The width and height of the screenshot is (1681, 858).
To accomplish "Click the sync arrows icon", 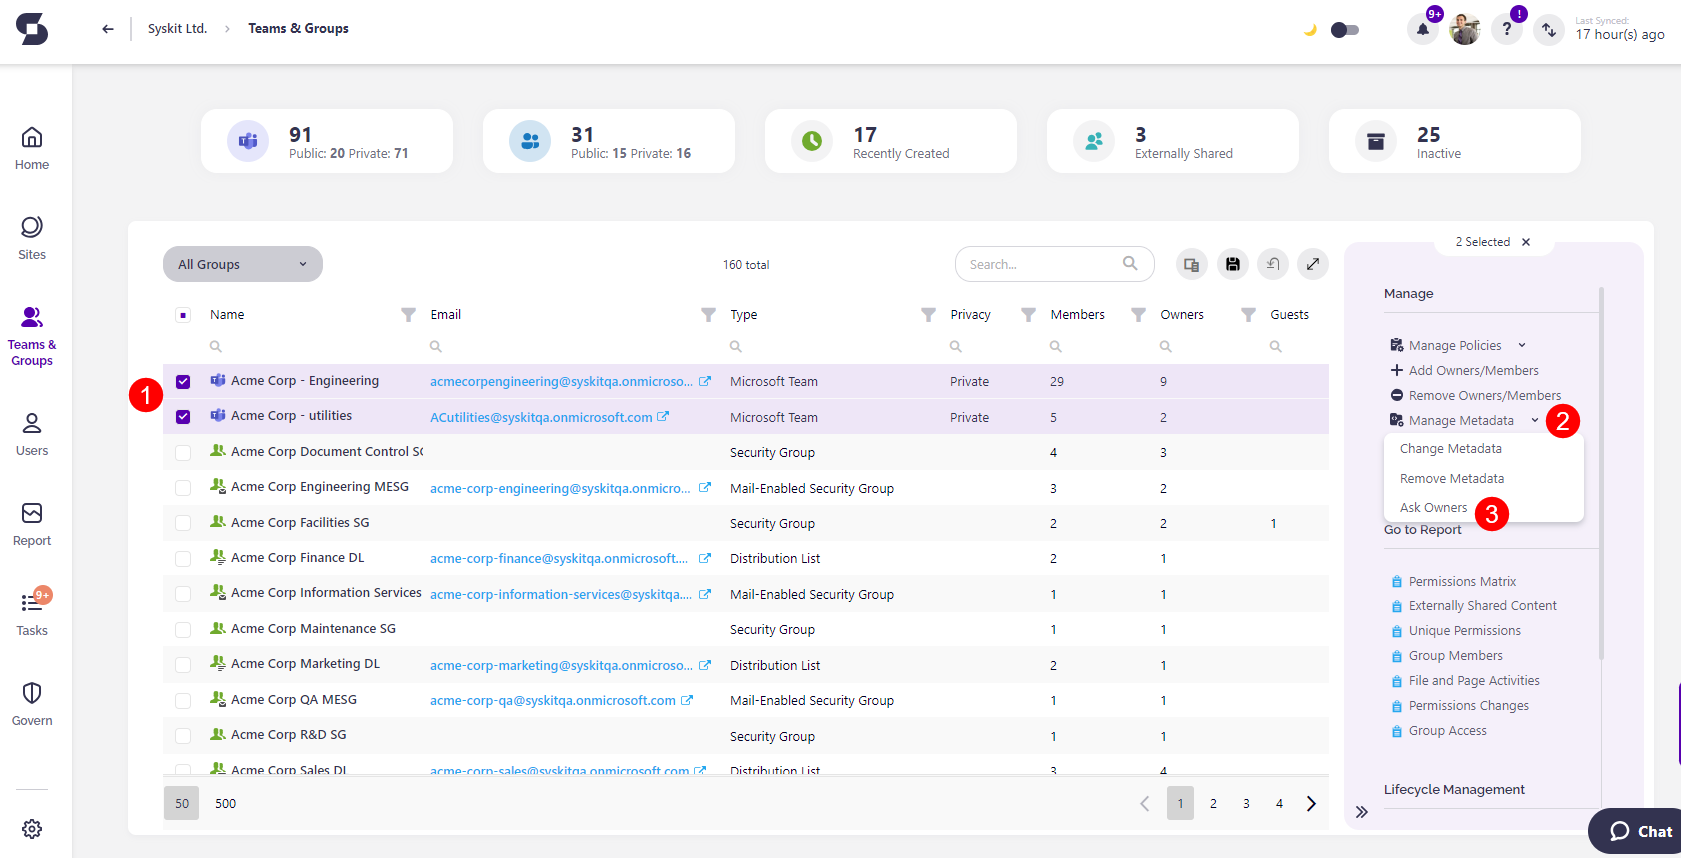I will 1549,29.
